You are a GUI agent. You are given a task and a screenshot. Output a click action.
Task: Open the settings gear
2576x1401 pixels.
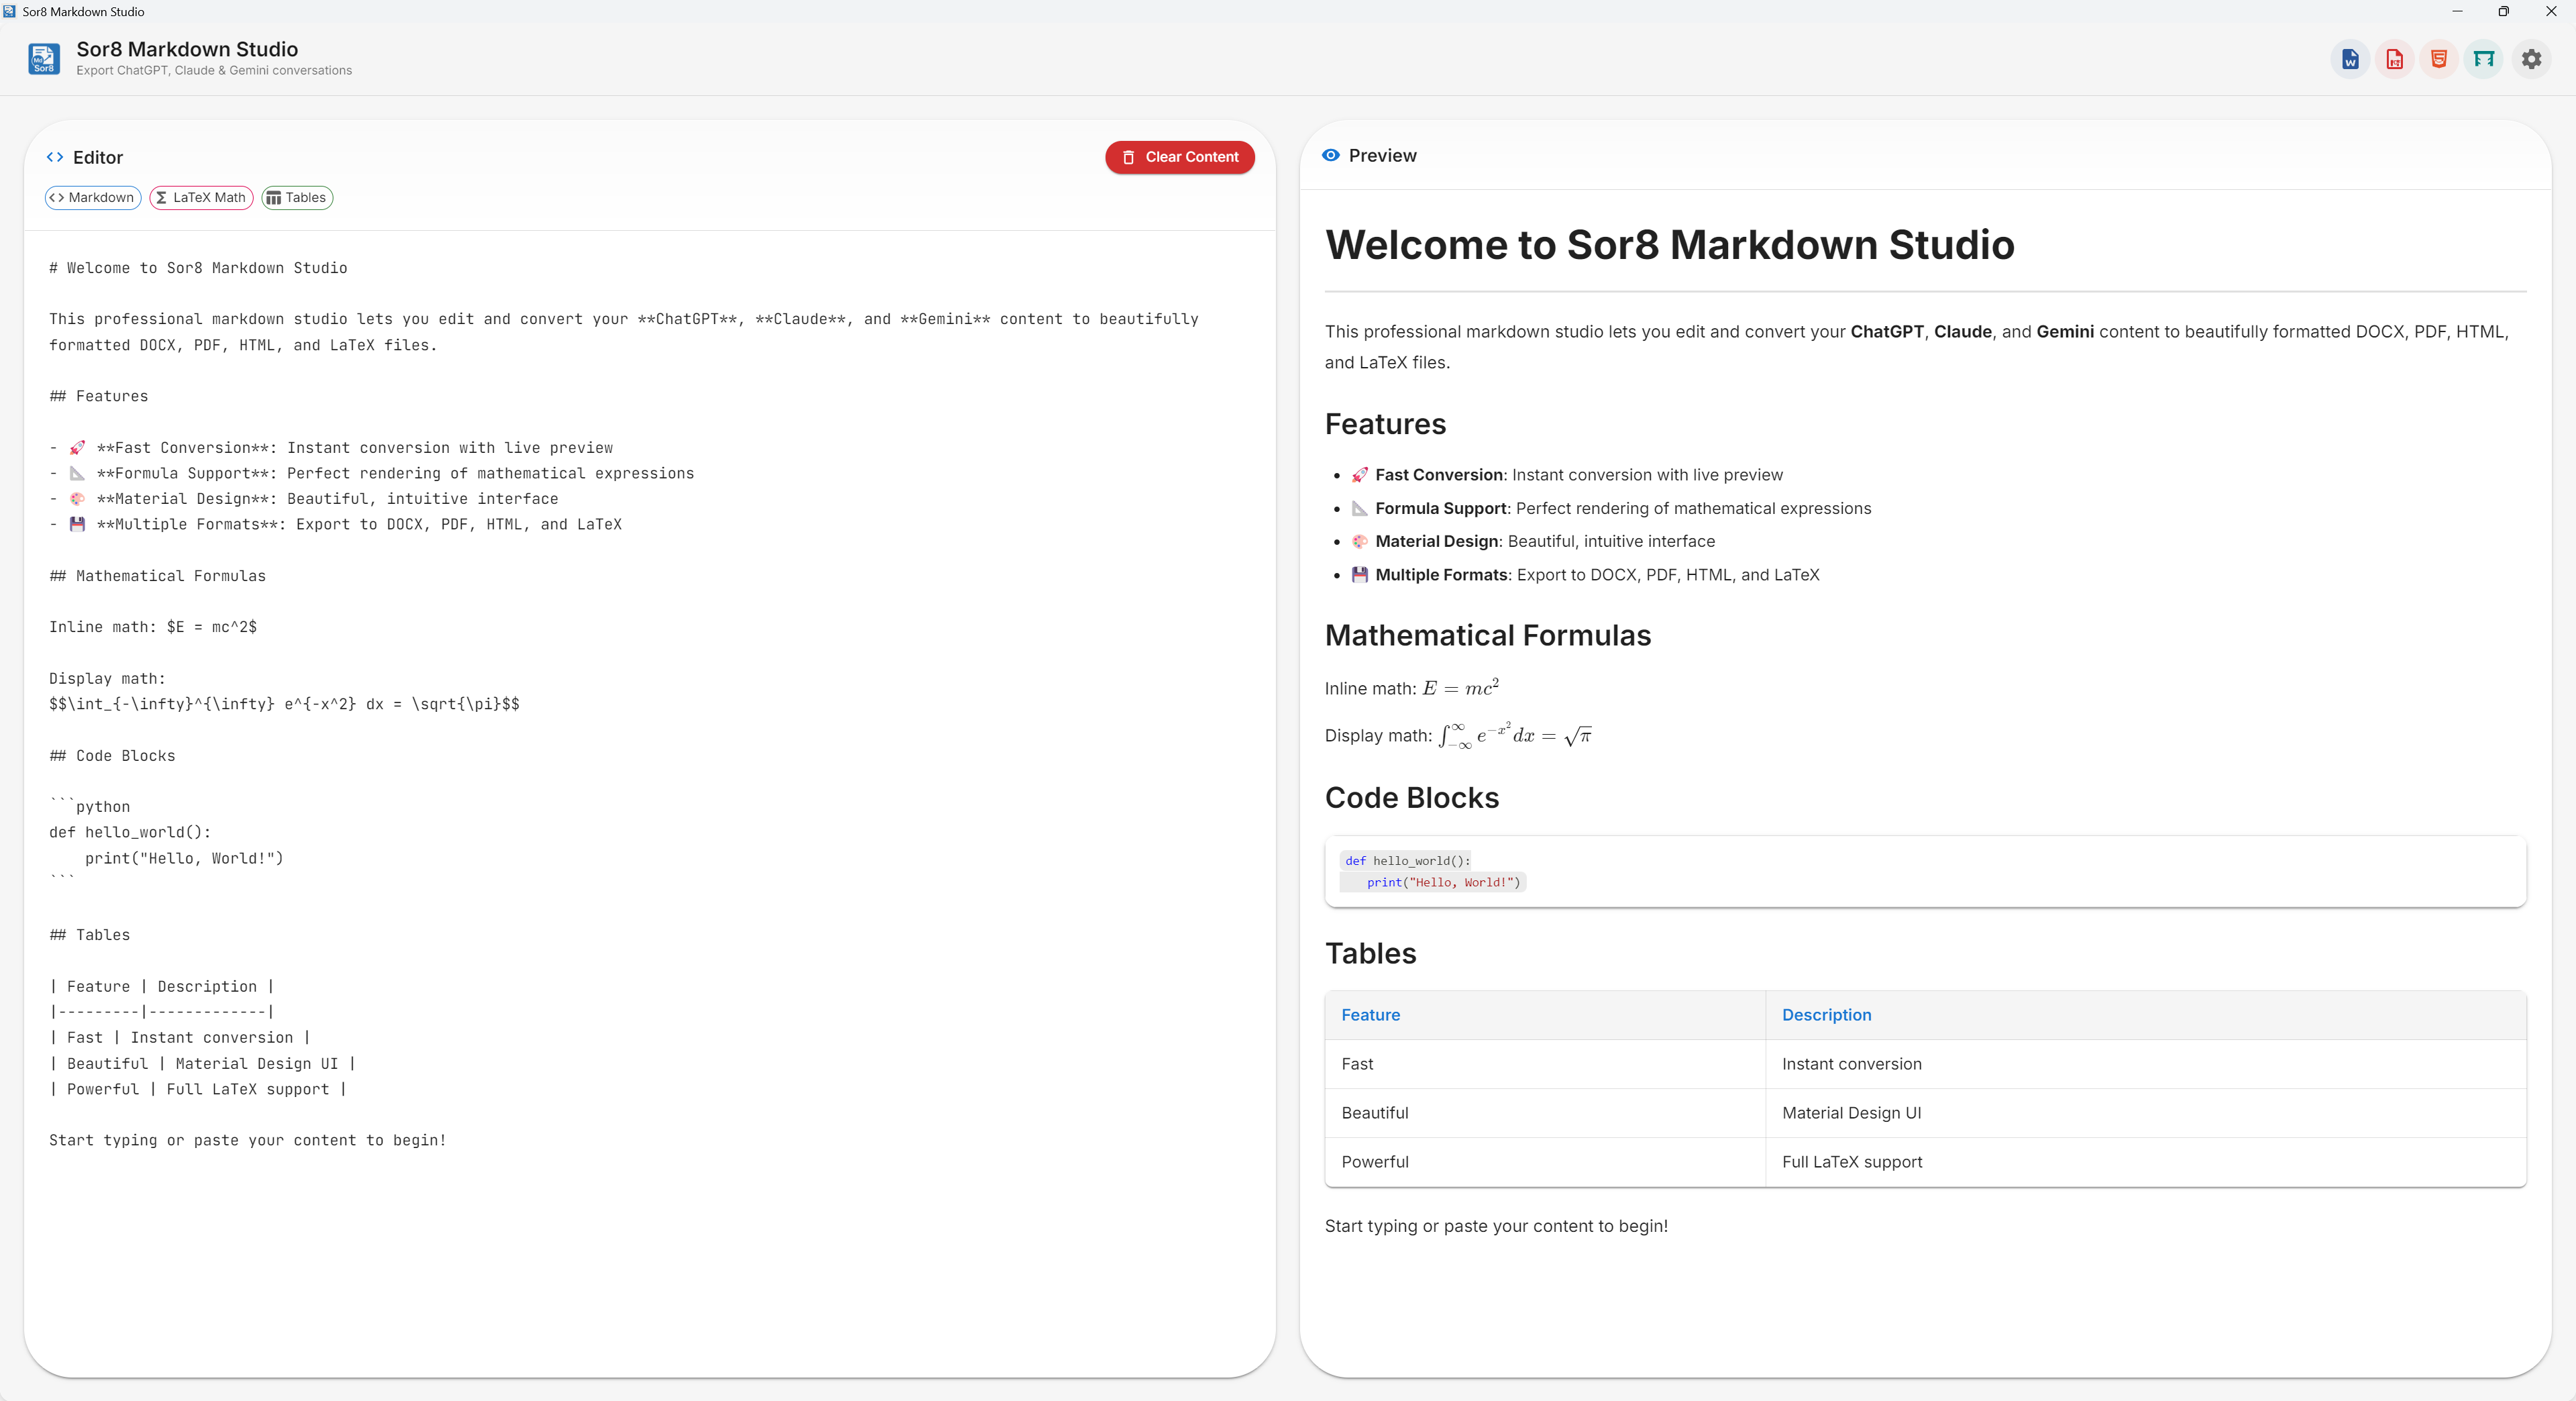click(2531, 58)
